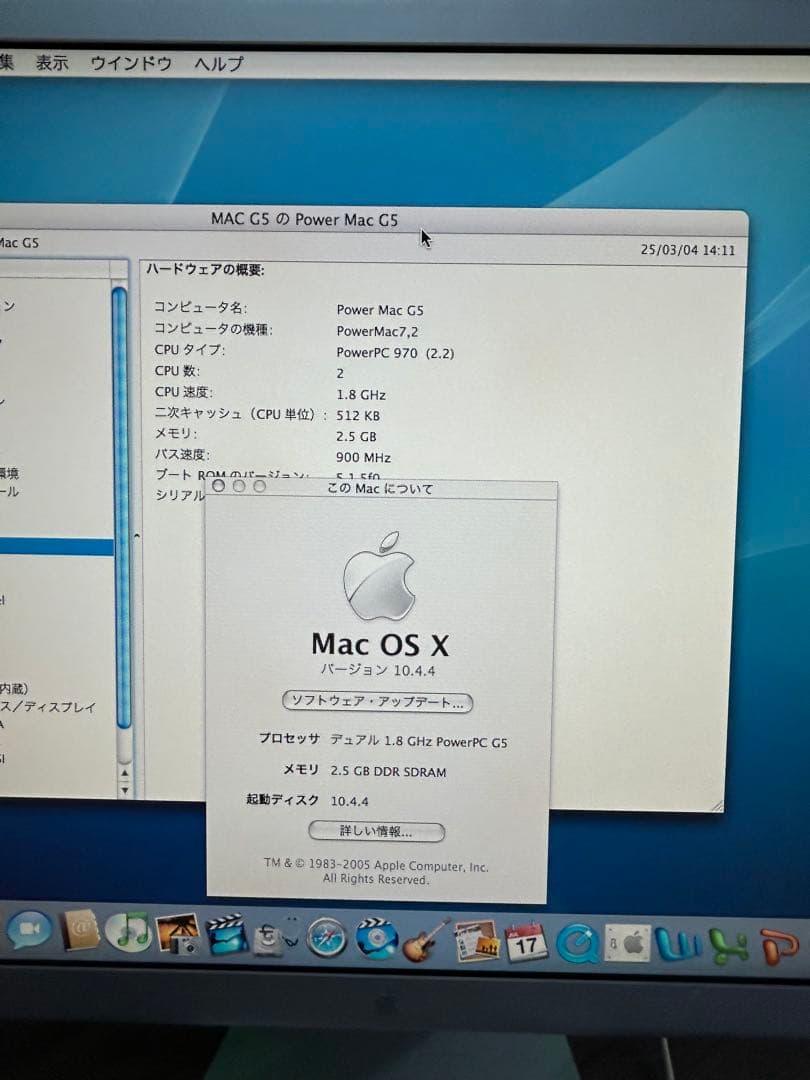Image resolution: width=810 pixels, height=1080 pixels.
Task: Open the 表示 menu
Action: tap(51, 62)
